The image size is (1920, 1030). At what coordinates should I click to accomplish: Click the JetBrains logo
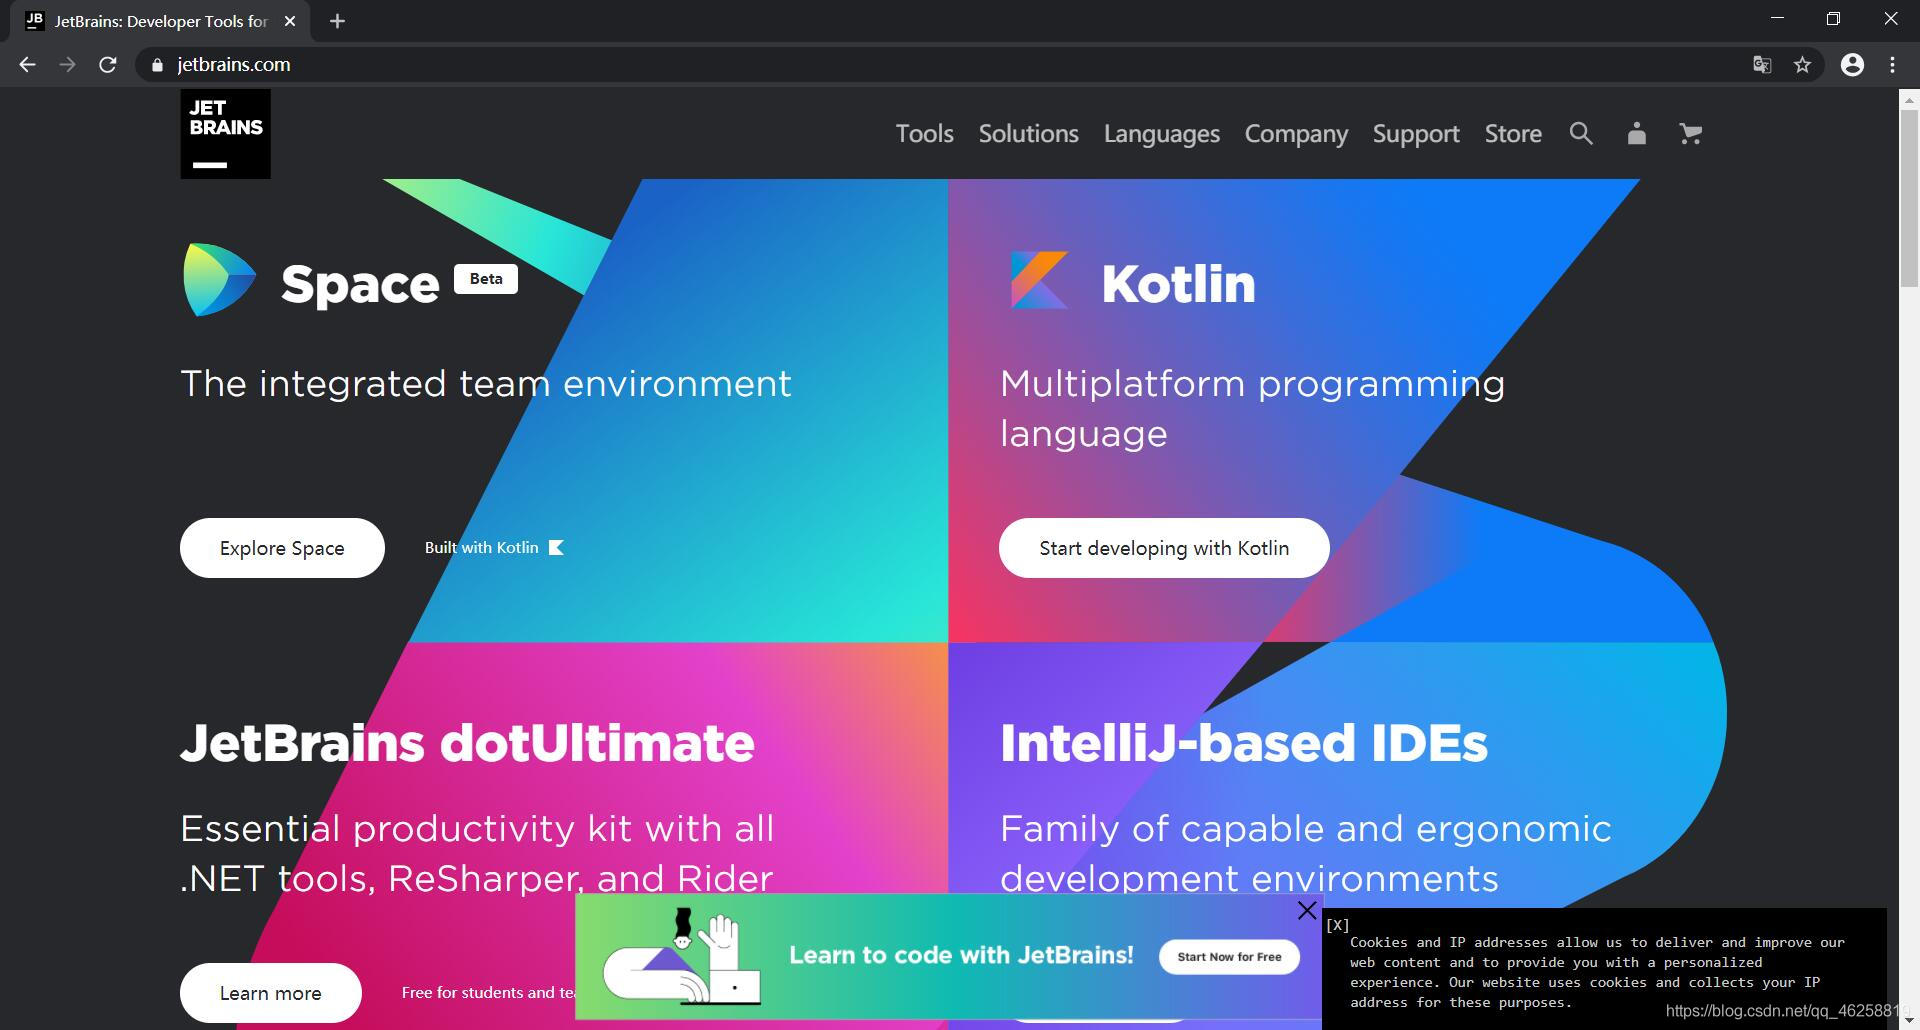click(225, 134)
